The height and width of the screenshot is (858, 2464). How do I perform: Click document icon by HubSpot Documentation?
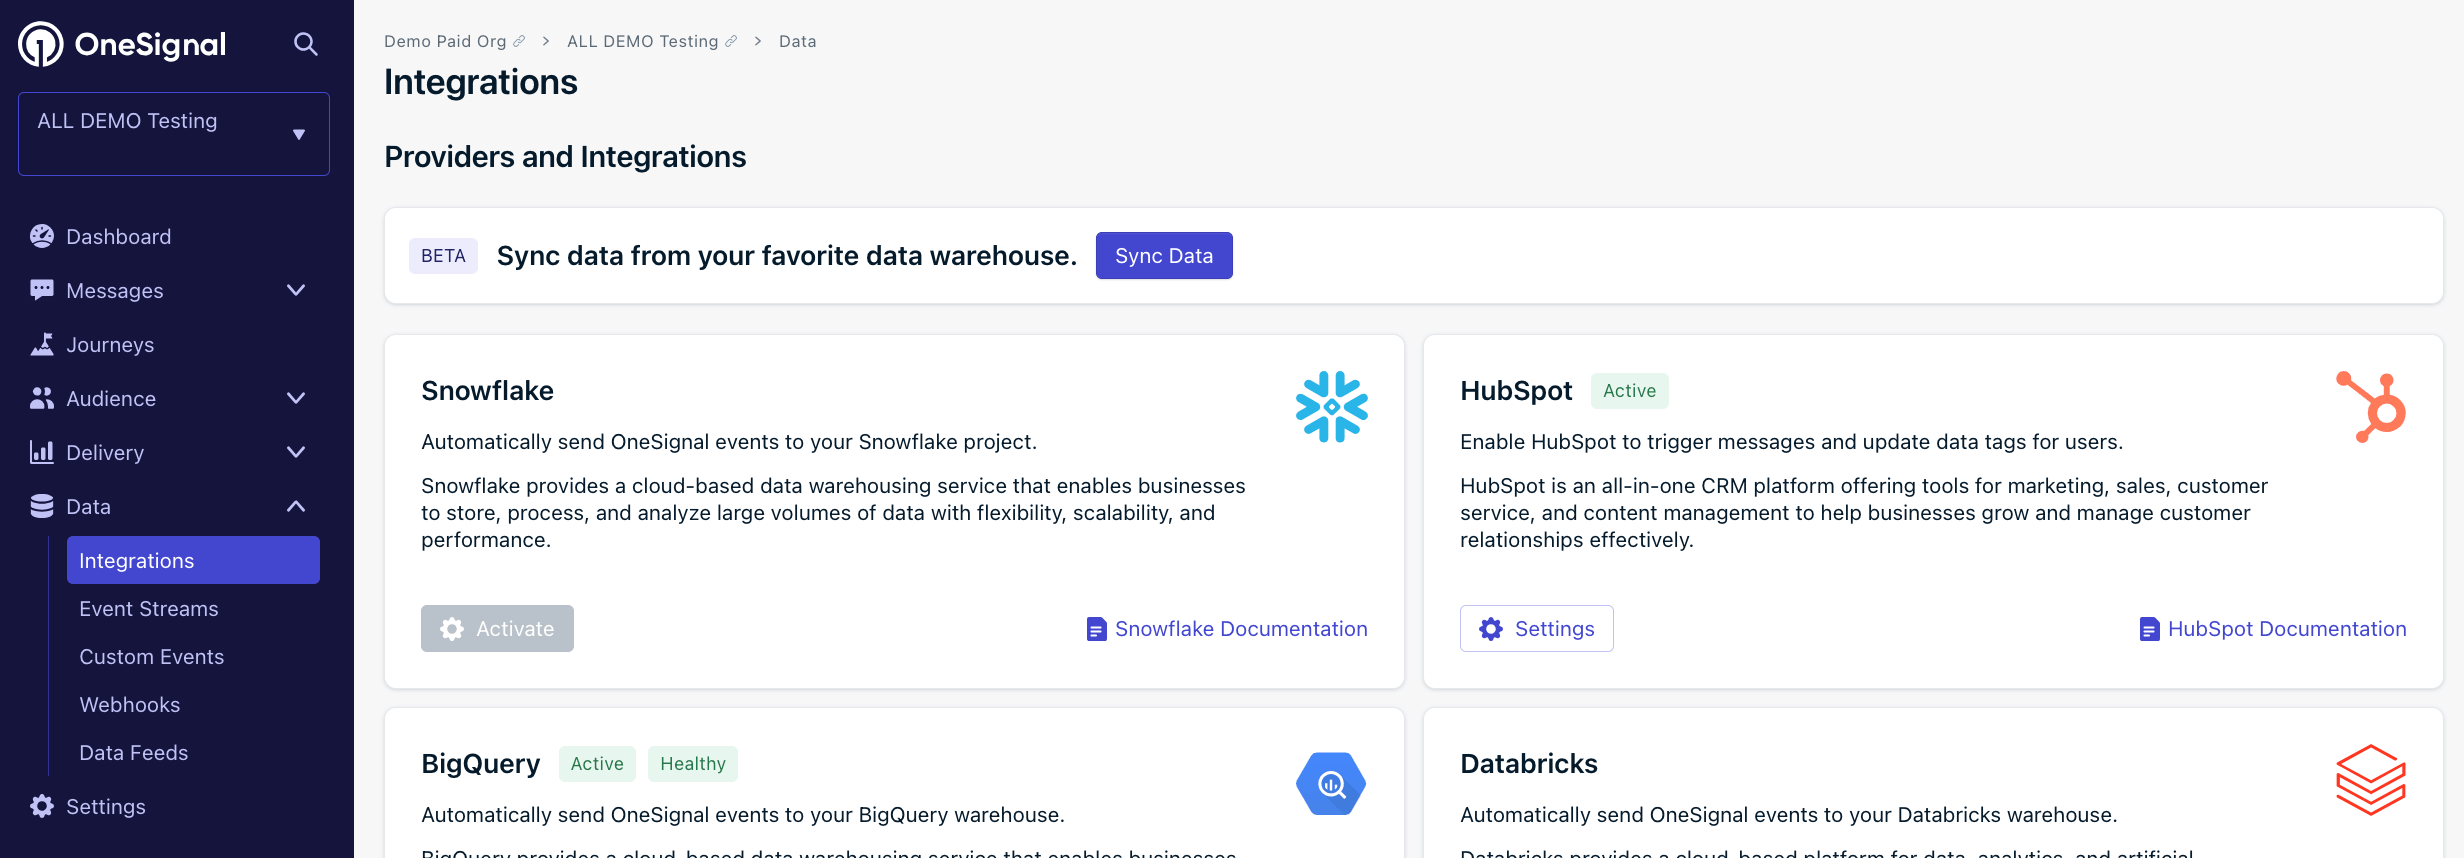pyautogui.click(x=2150, y=629)
